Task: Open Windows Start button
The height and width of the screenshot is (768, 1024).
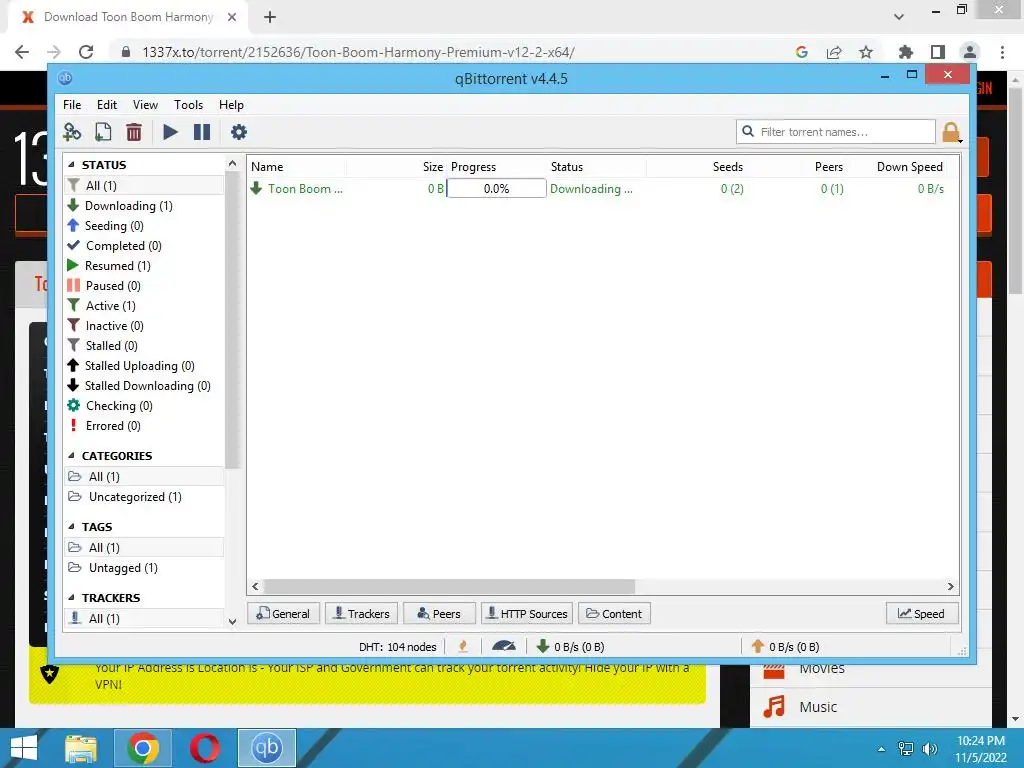Action: tap(24, 748)
